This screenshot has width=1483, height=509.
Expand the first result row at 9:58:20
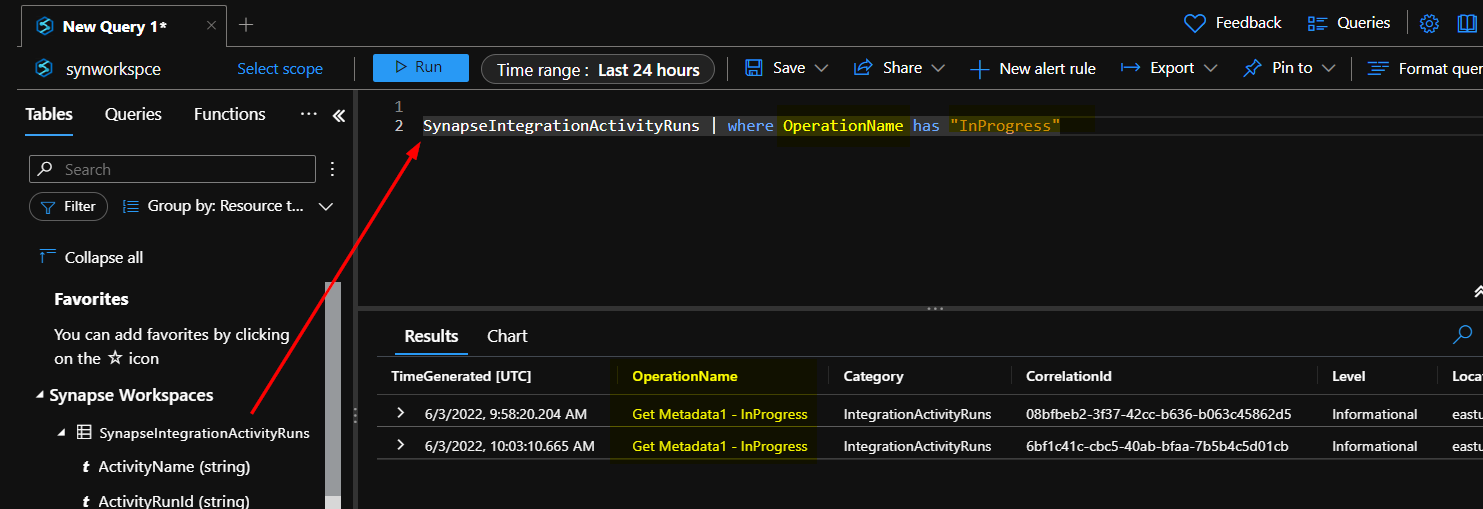click(401, 414)
